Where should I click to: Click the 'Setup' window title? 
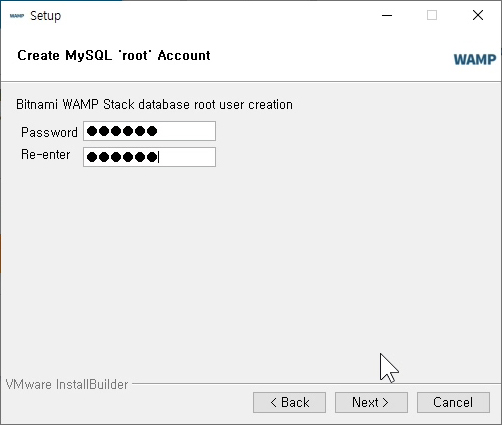pyautogui.click(x=46, y=16)
